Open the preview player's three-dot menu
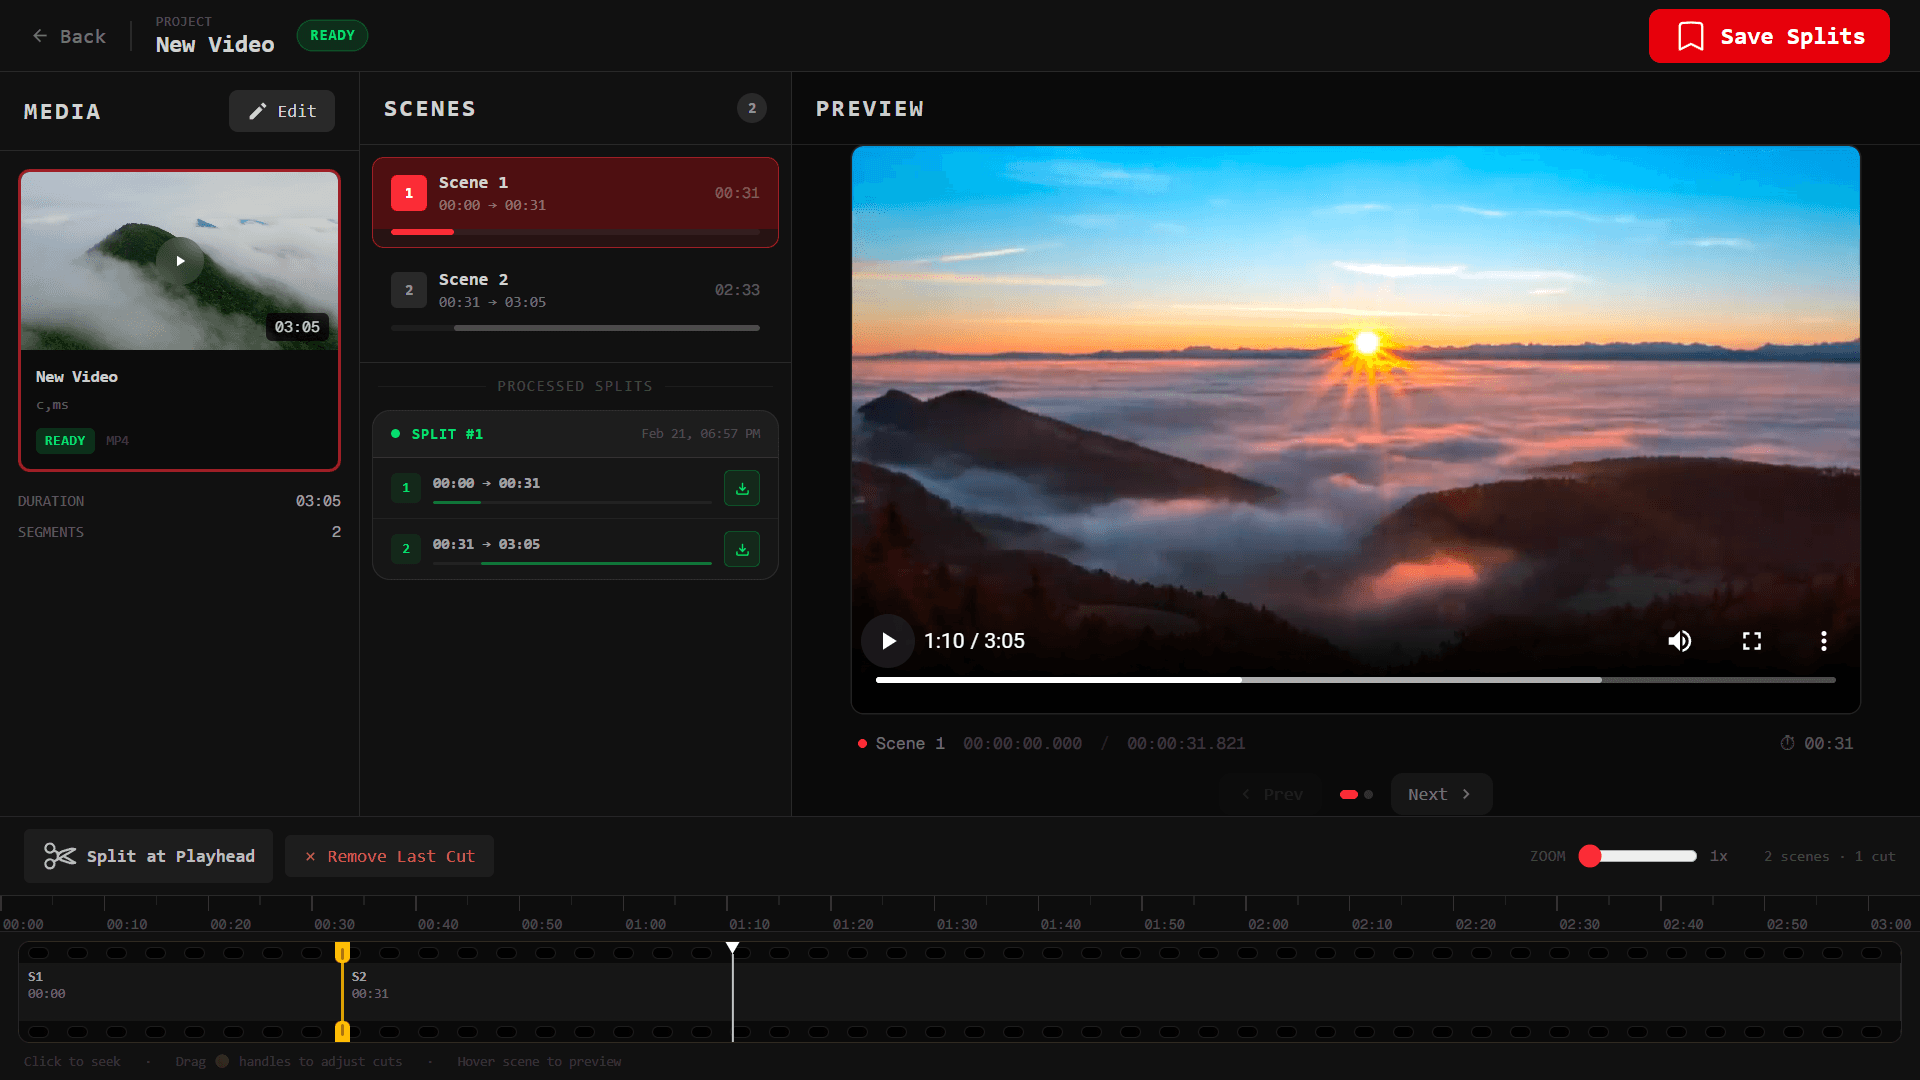1920x1080 pixels. 1823,641
